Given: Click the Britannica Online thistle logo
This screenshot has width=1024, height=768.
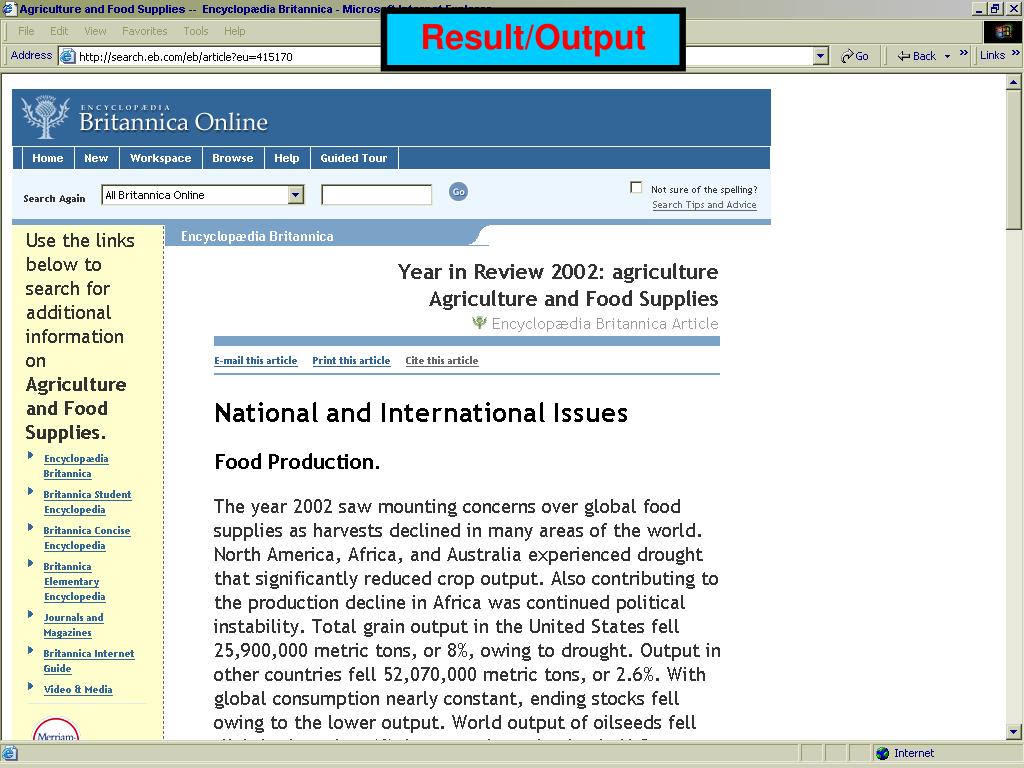Looking at the screenshot, I should click(45, 117).
